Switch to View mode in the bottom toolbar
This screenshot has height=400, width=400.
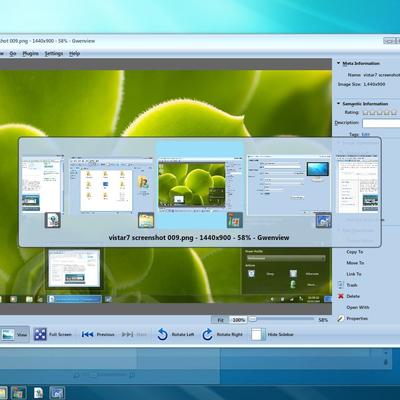[x=14, y=334]
